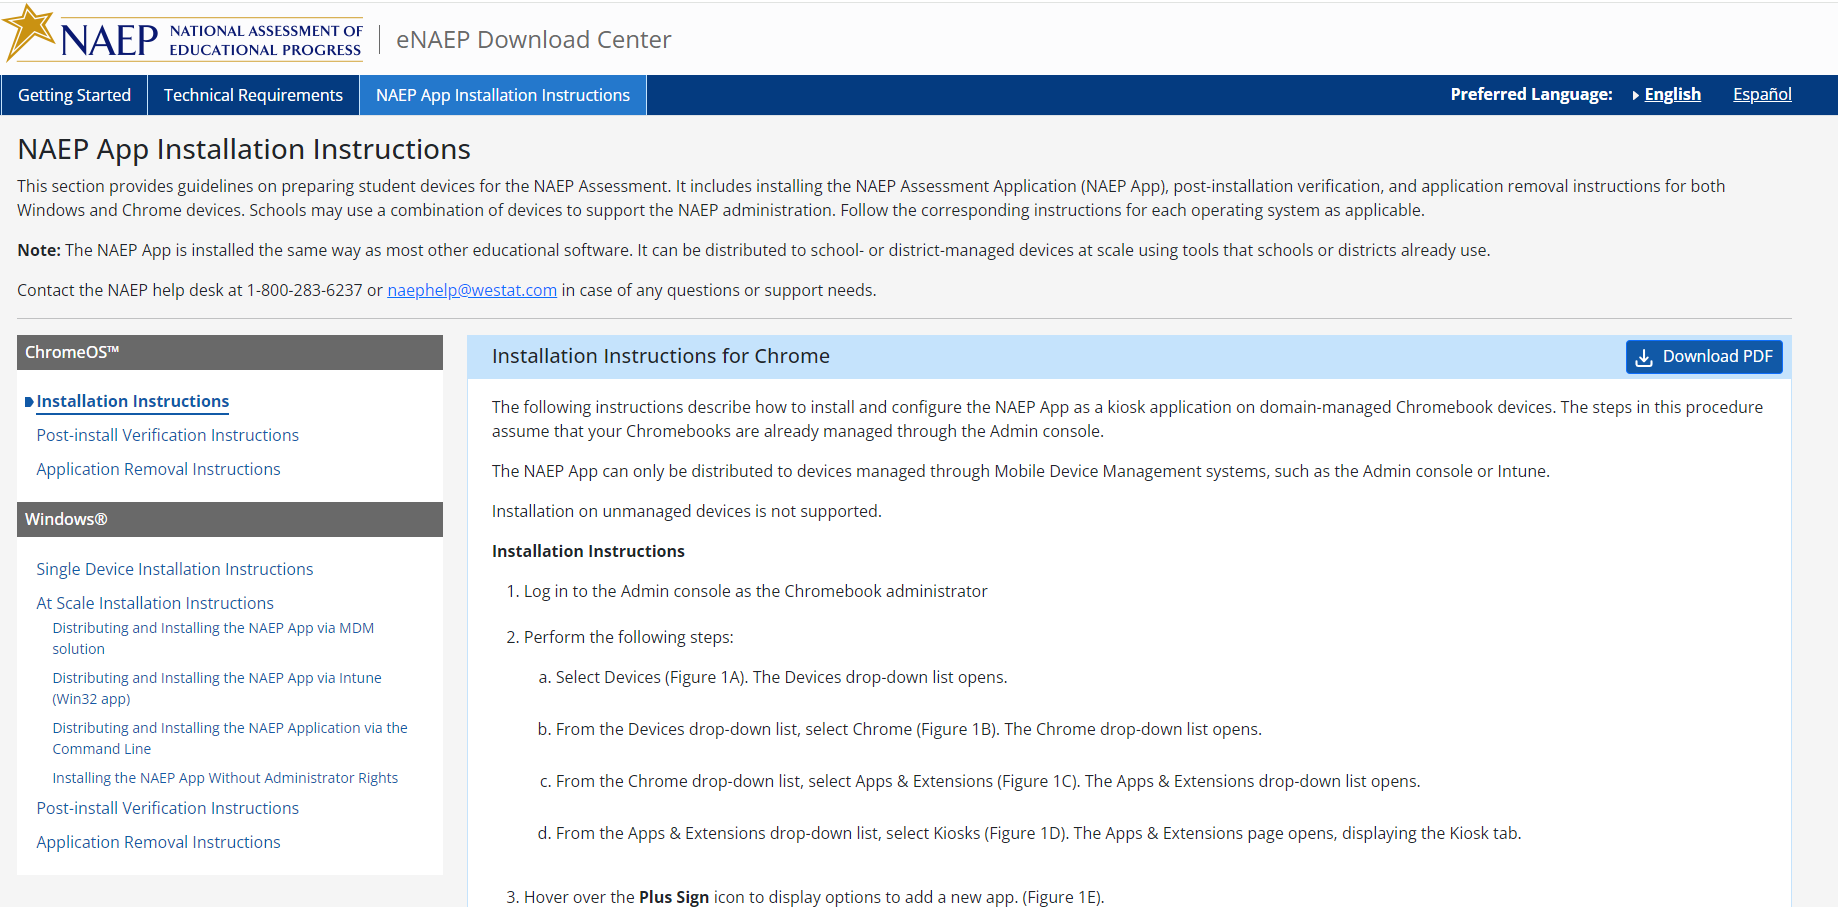This screenshot has height=907, width=1838.
Task: Open At Scale Installation Instructions
Action: [155, 603]
